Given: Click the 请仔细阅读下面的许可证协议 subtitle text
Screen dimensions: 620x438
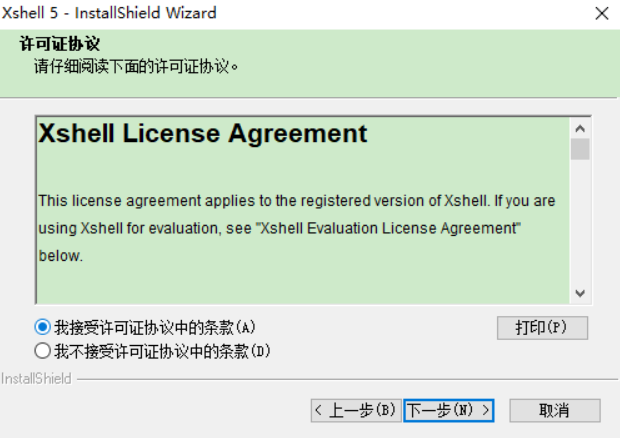Looking at the screenshot, I should pyautogui.click(x=136, y=66).
